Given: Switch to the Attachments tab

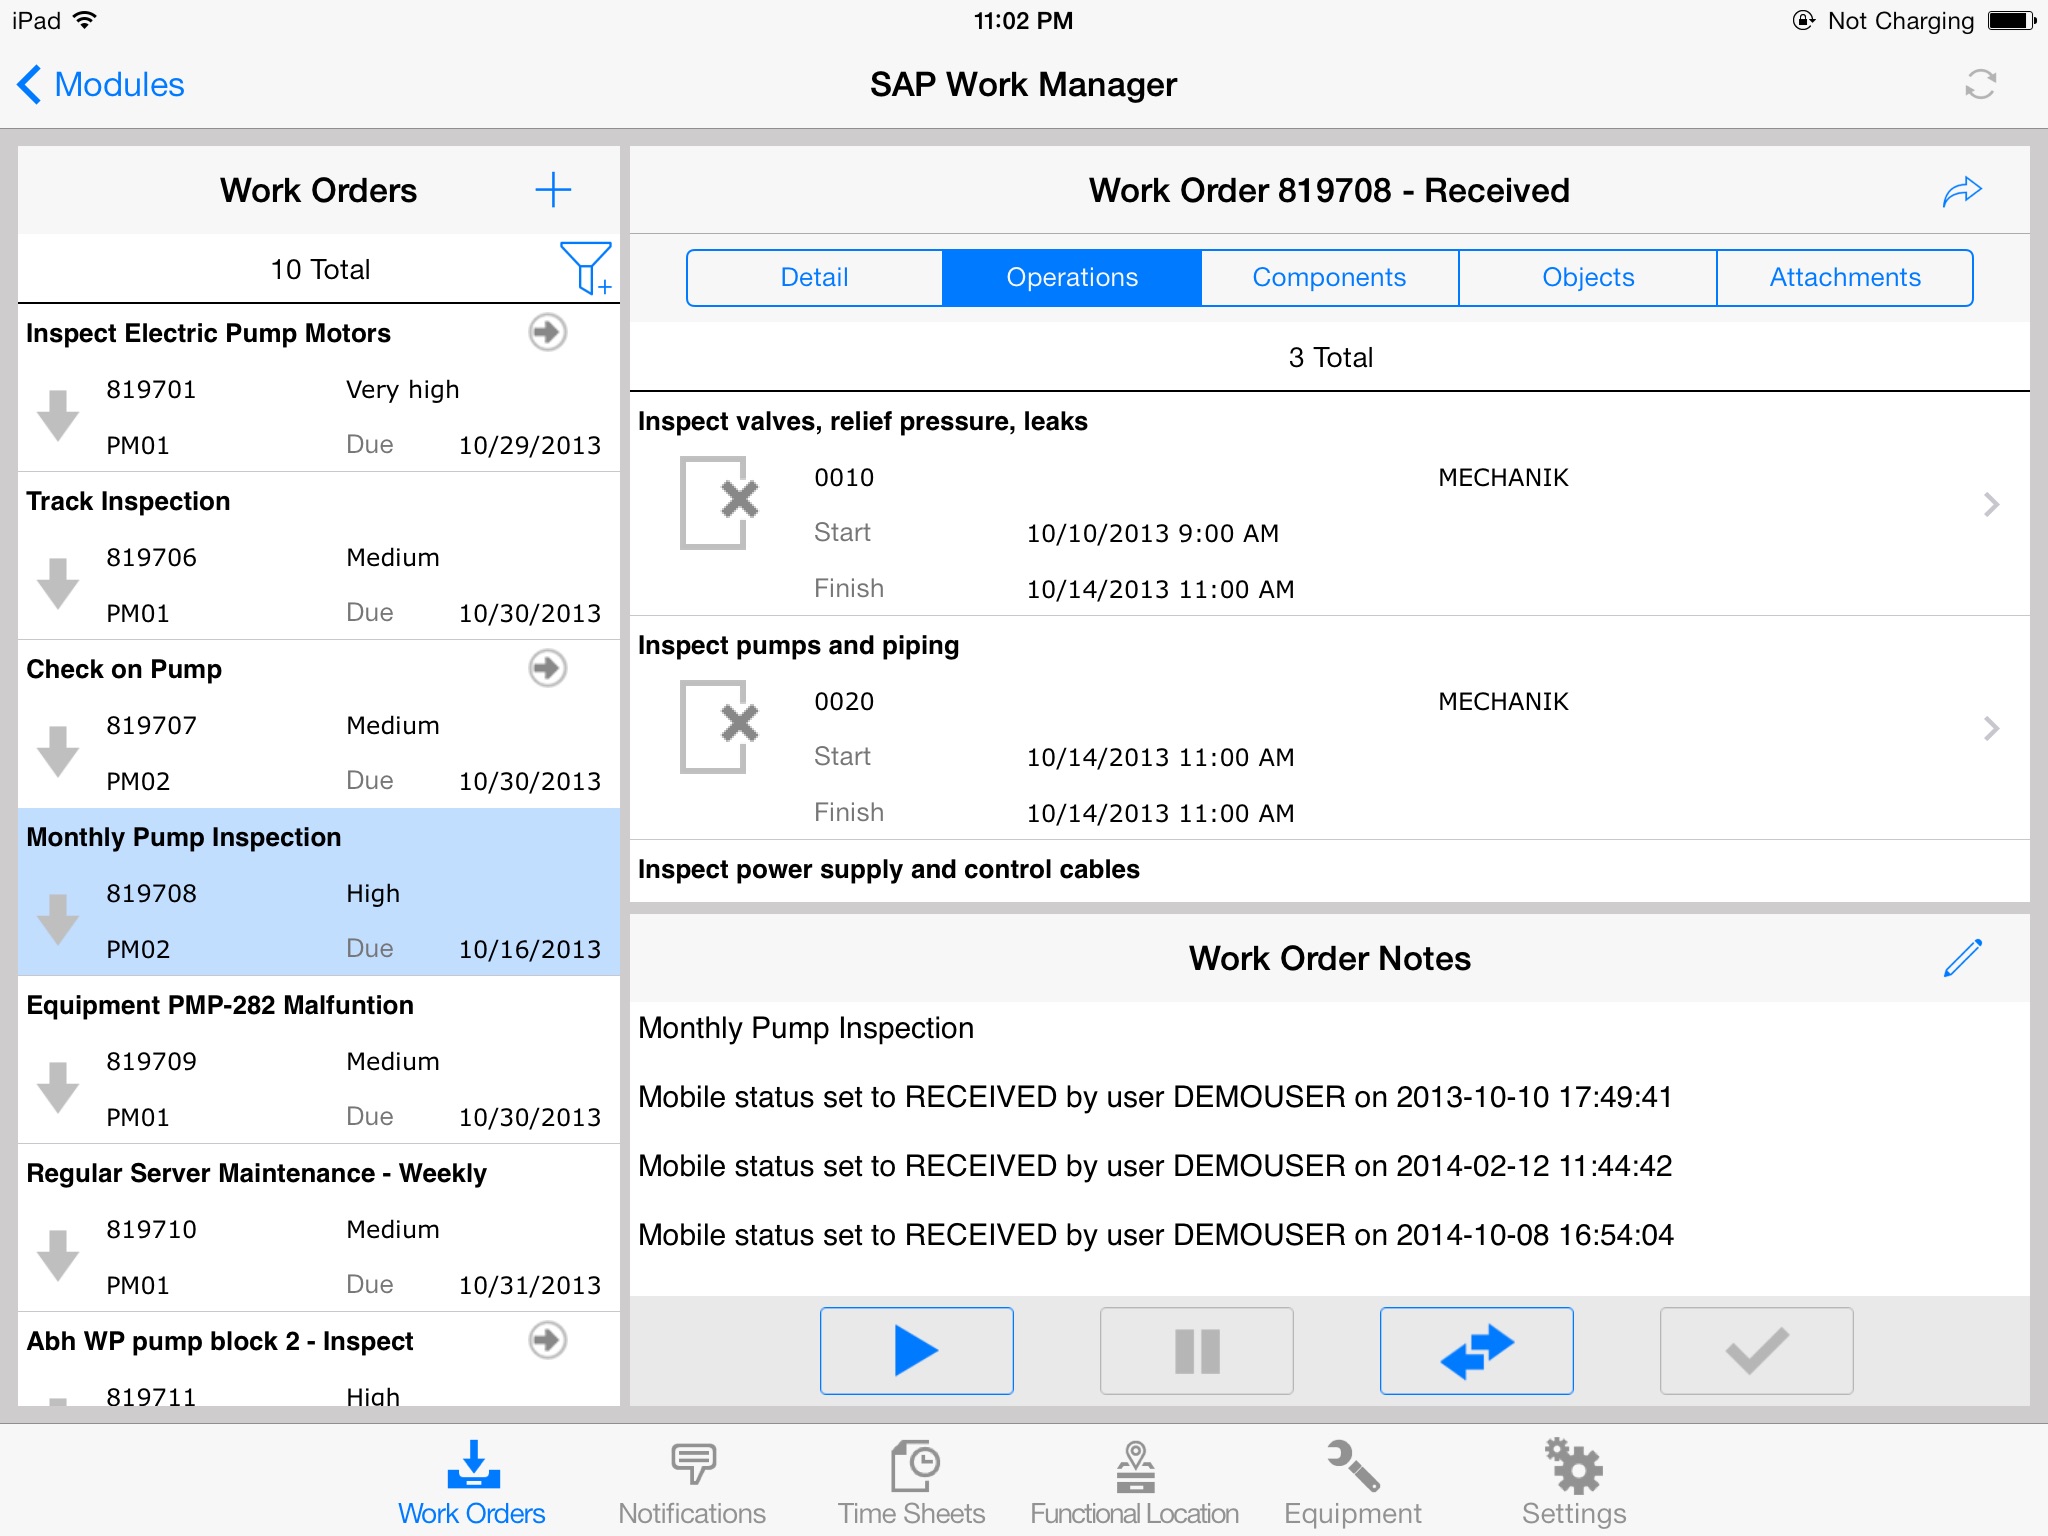Looking at the screenshot, I should [x=1844, y=277].
